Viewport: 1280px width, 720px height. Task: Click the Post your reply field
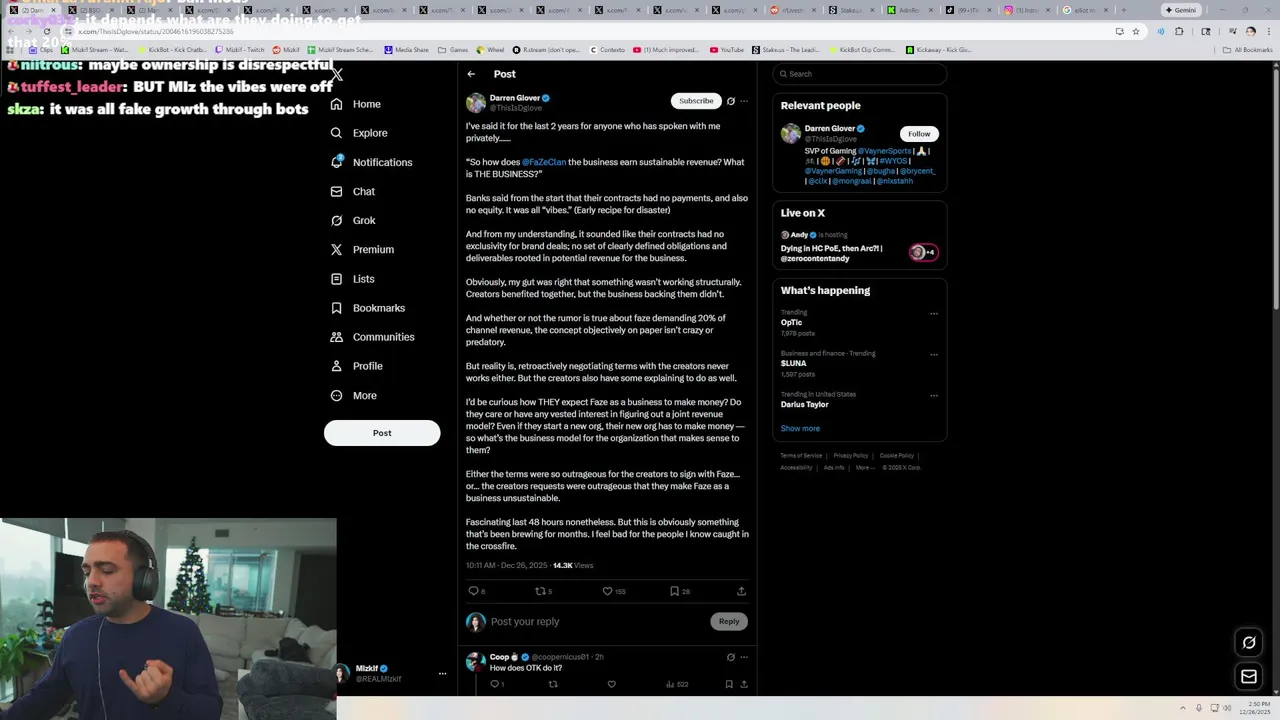coord(597,622)
